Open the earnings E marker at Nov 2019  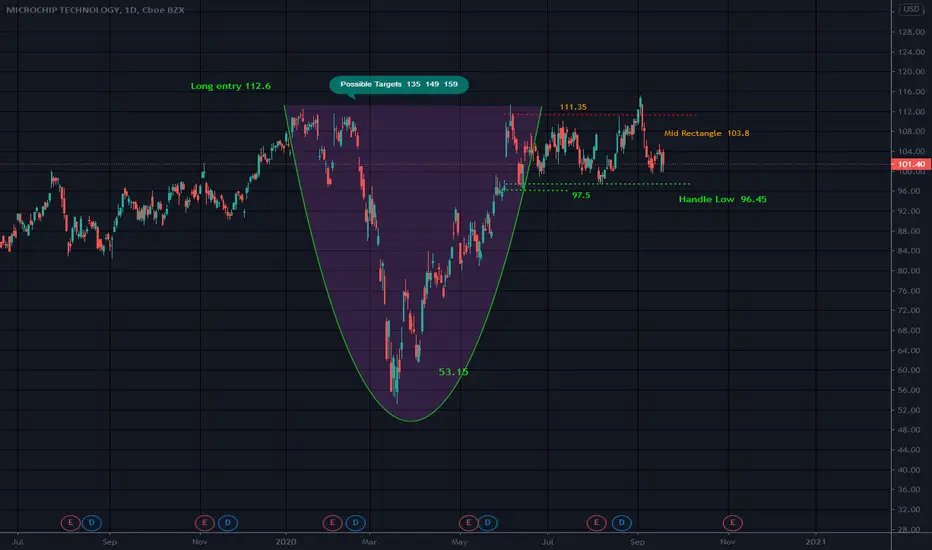204,523
